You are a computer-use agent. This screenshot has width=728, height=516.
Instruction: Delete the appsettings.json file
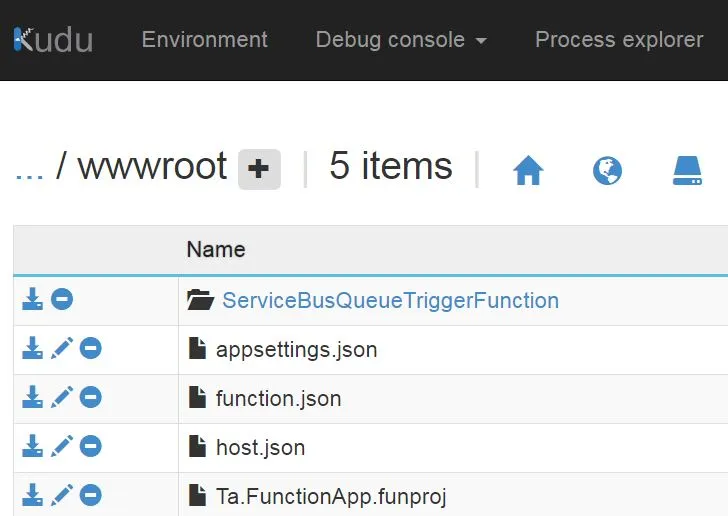pos(91,348)
